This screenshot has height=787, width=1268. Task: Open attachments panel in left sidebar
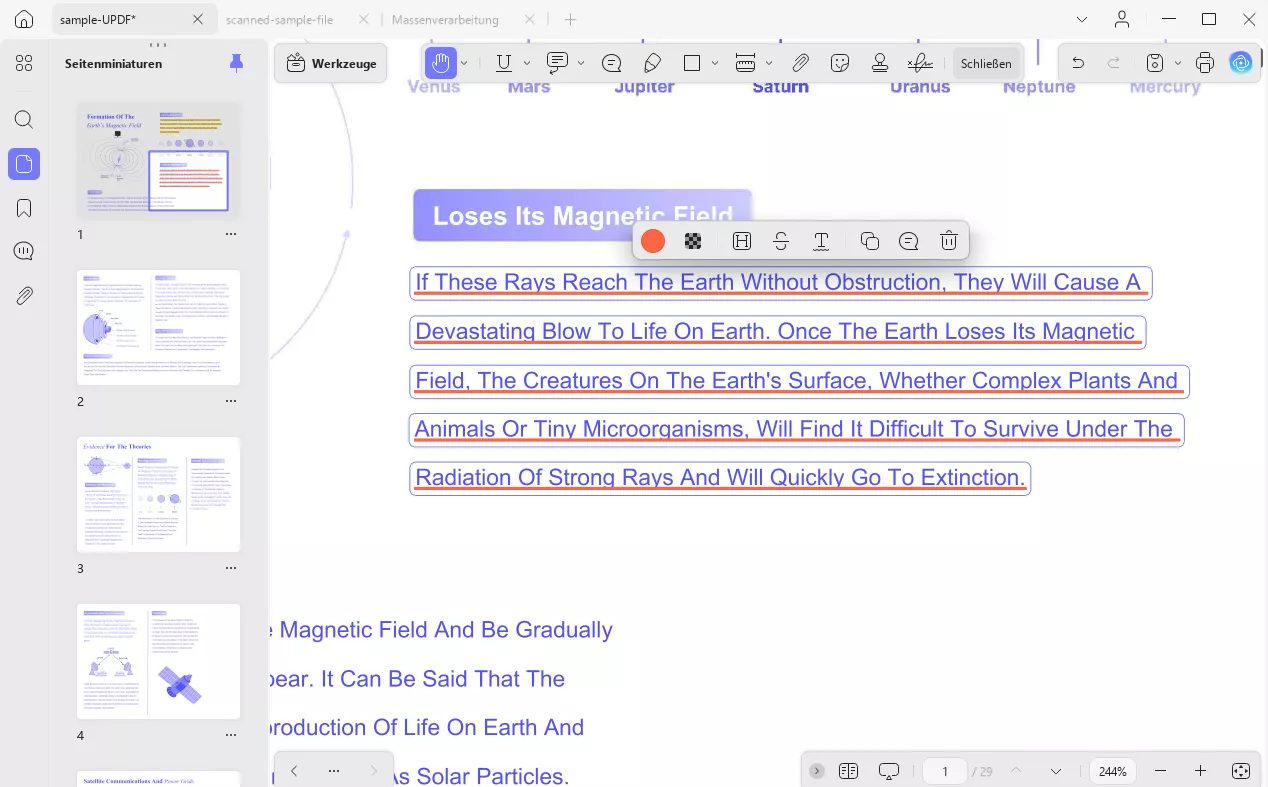pos(24,296)
